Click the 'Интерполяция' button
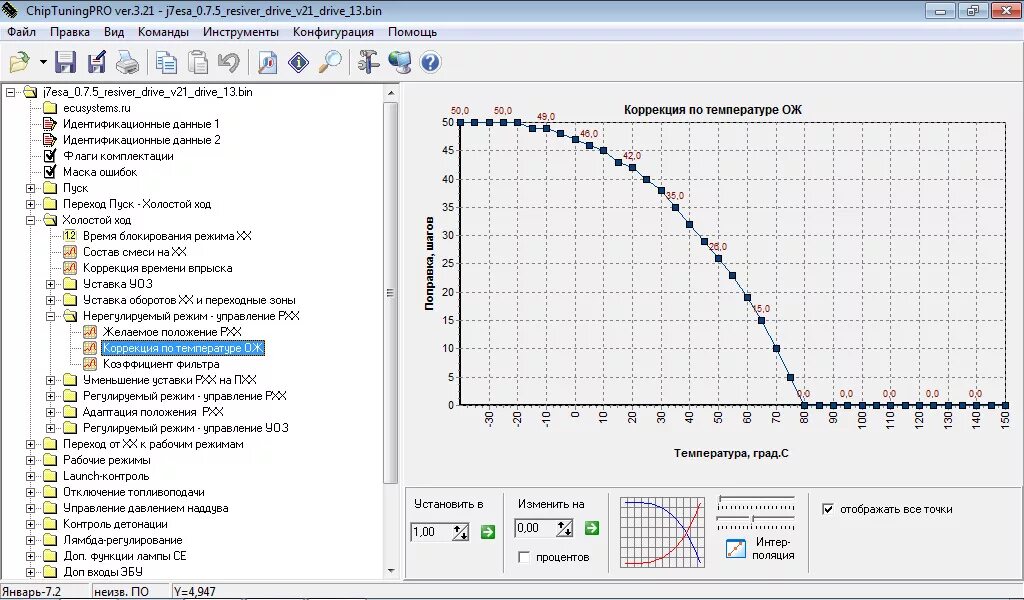 (x=760, y=548)
